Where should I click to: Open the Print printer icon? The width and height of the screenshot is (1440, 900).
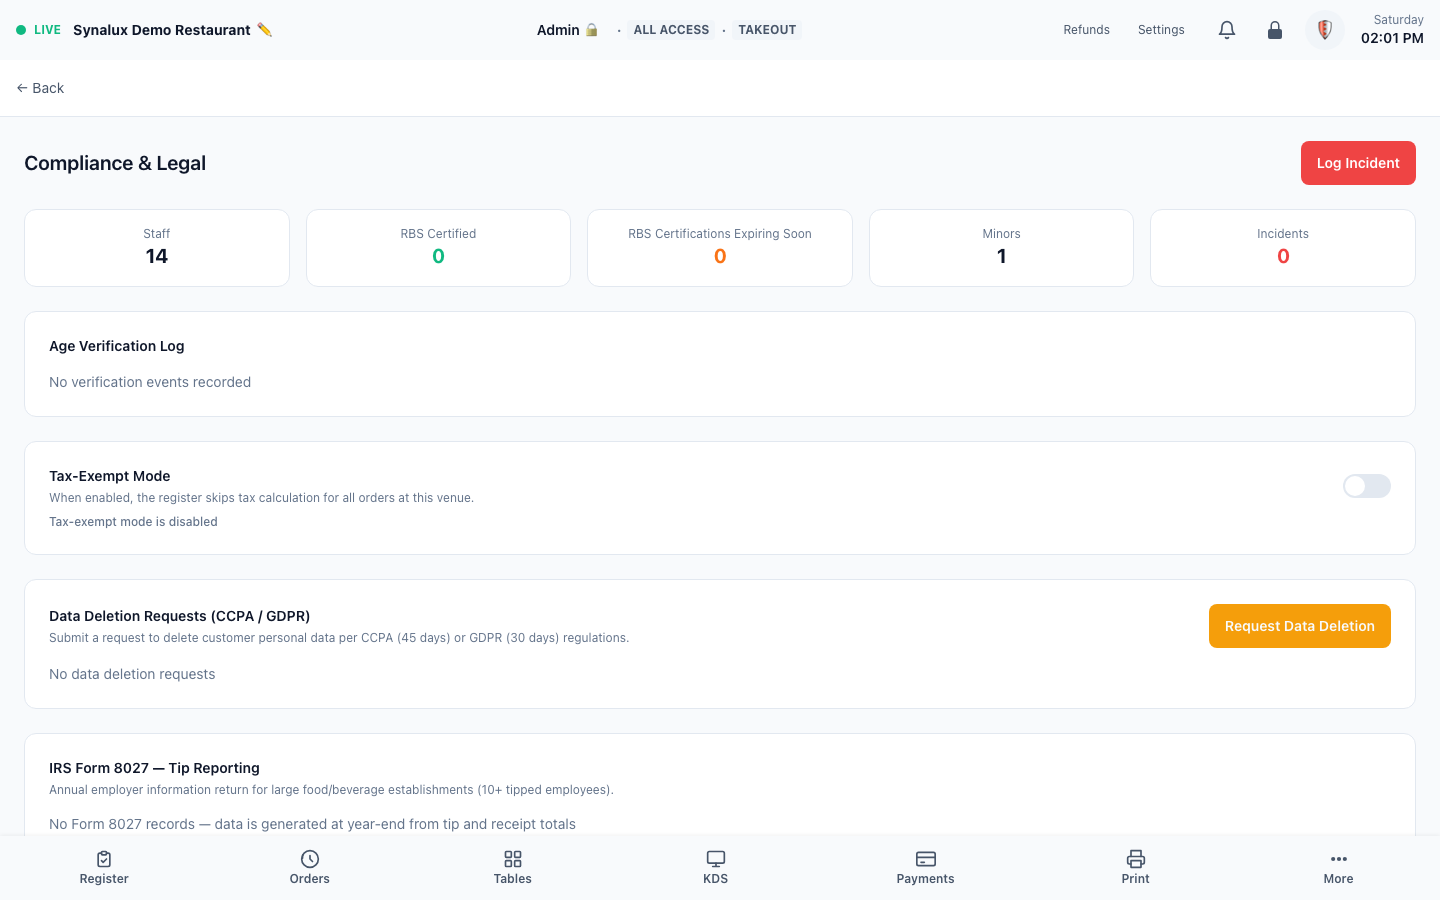point(1136,859)
